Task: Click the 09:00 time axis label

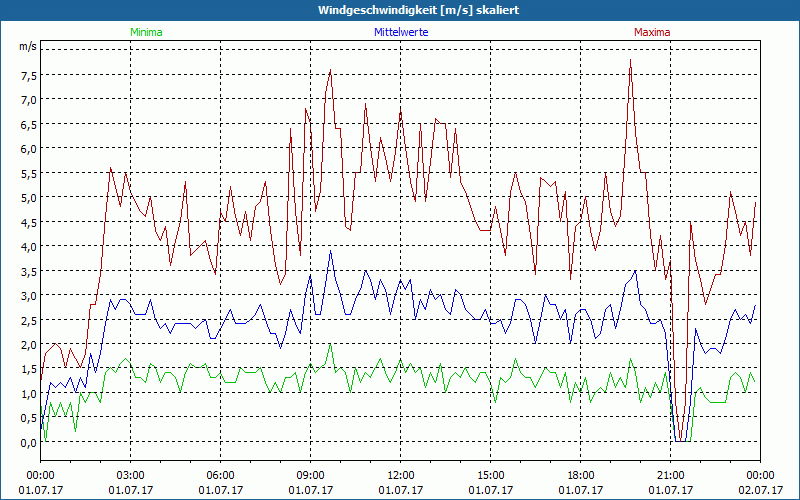Action: 310,475
